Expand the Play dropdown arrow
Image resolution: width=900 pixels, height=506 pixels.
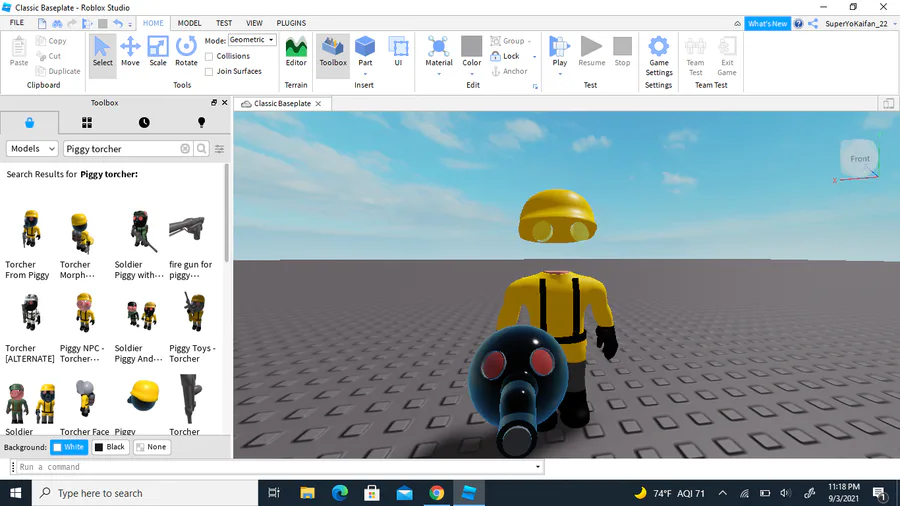pos(560,74)
